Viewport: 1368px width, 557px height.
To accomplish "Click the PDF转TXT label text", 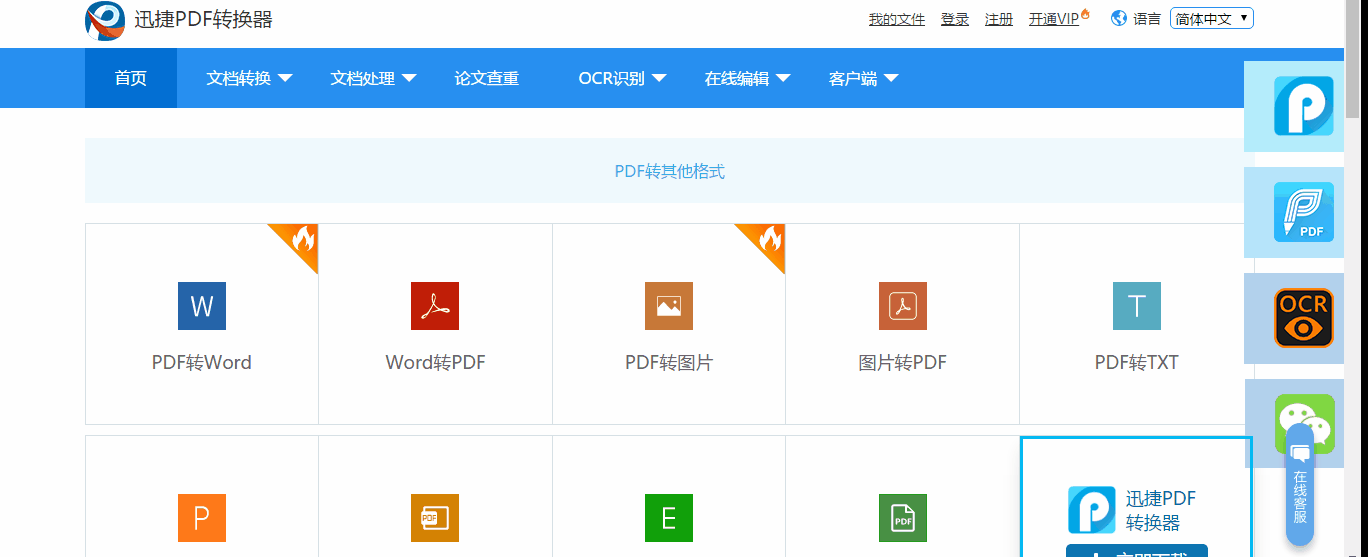I will 1137,363.
